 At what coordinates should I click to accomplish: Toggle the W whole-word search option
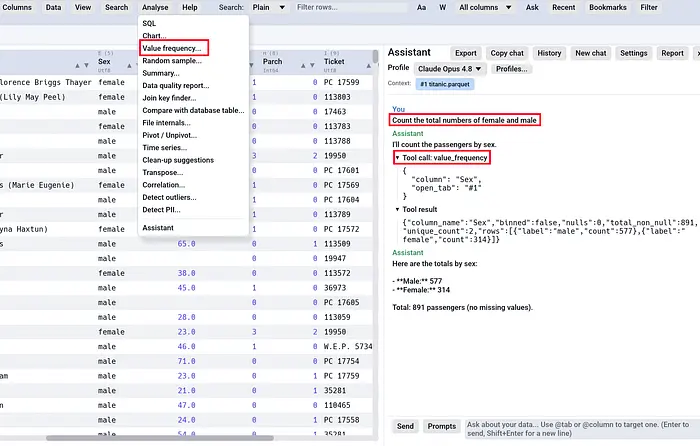[442, 7]
